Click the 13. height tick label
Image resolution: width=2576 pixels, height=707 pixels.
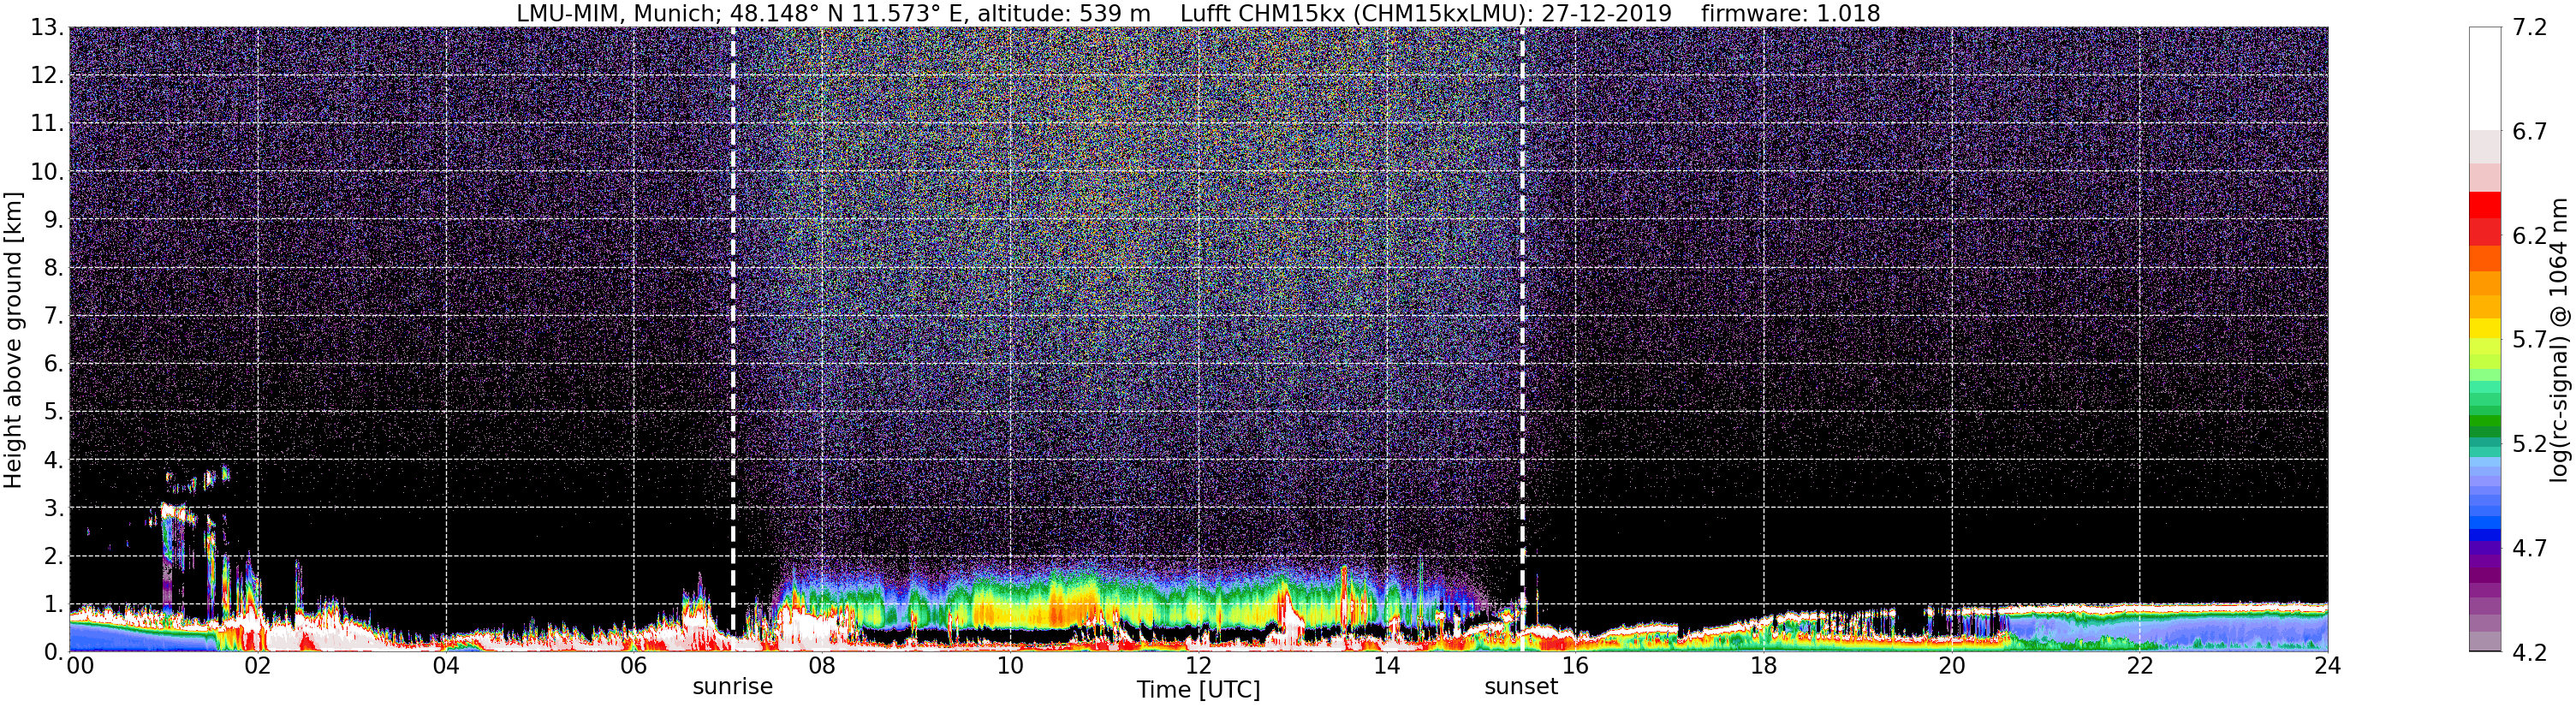coord(47,28)
